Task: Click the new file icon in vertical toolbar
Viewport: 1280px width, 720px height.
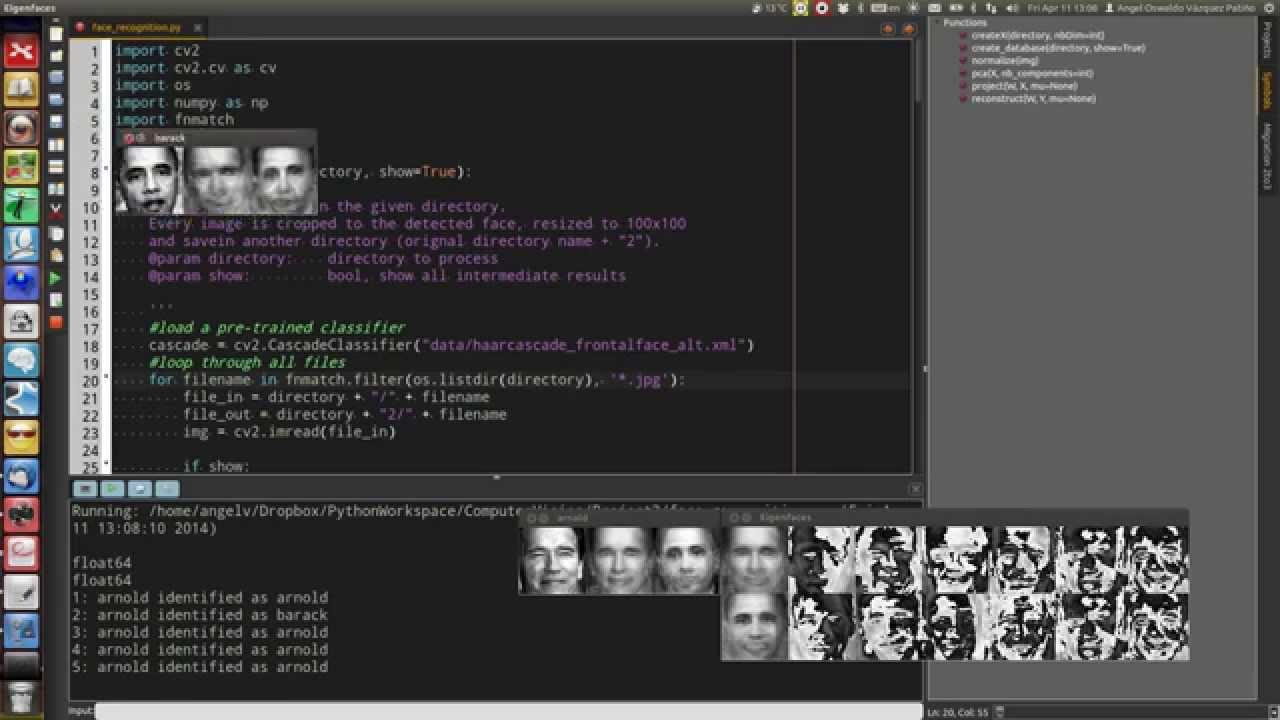Action: coord(56,34)
